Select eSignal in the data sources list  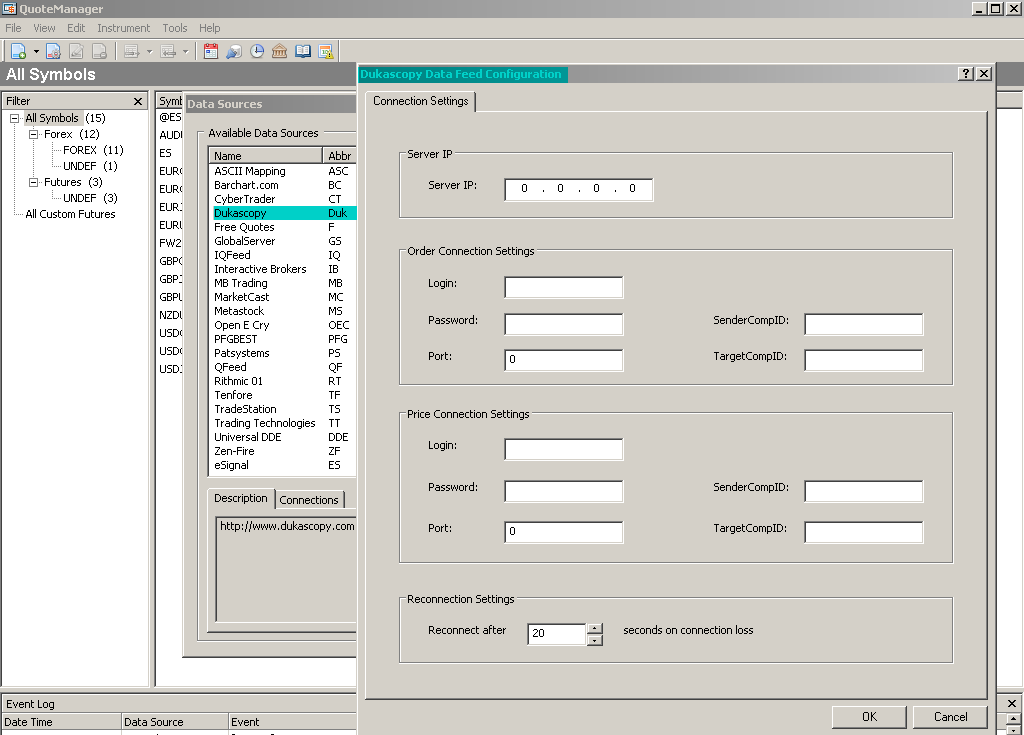pyautogui.click(x=284, y=465)
